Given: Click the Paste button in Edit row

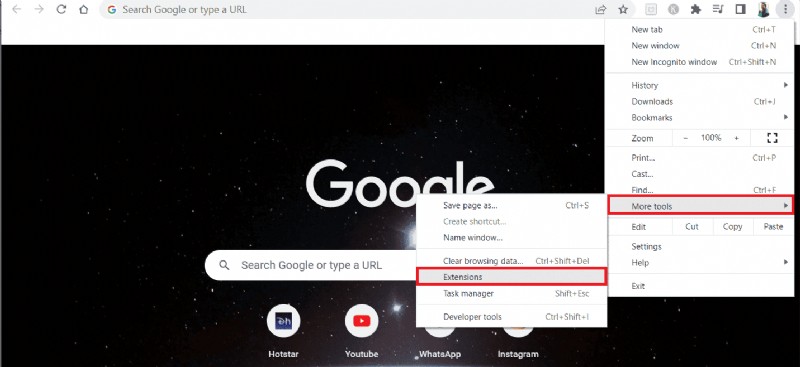Looking at the screenshot, I should [773, 227].
